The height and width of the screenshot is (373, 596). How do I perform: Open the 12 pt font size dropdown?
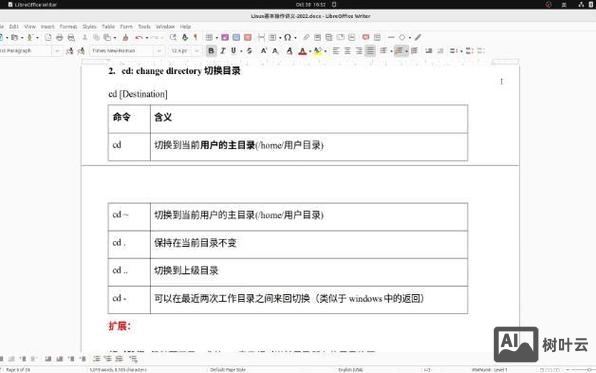[x=197, y=51]
